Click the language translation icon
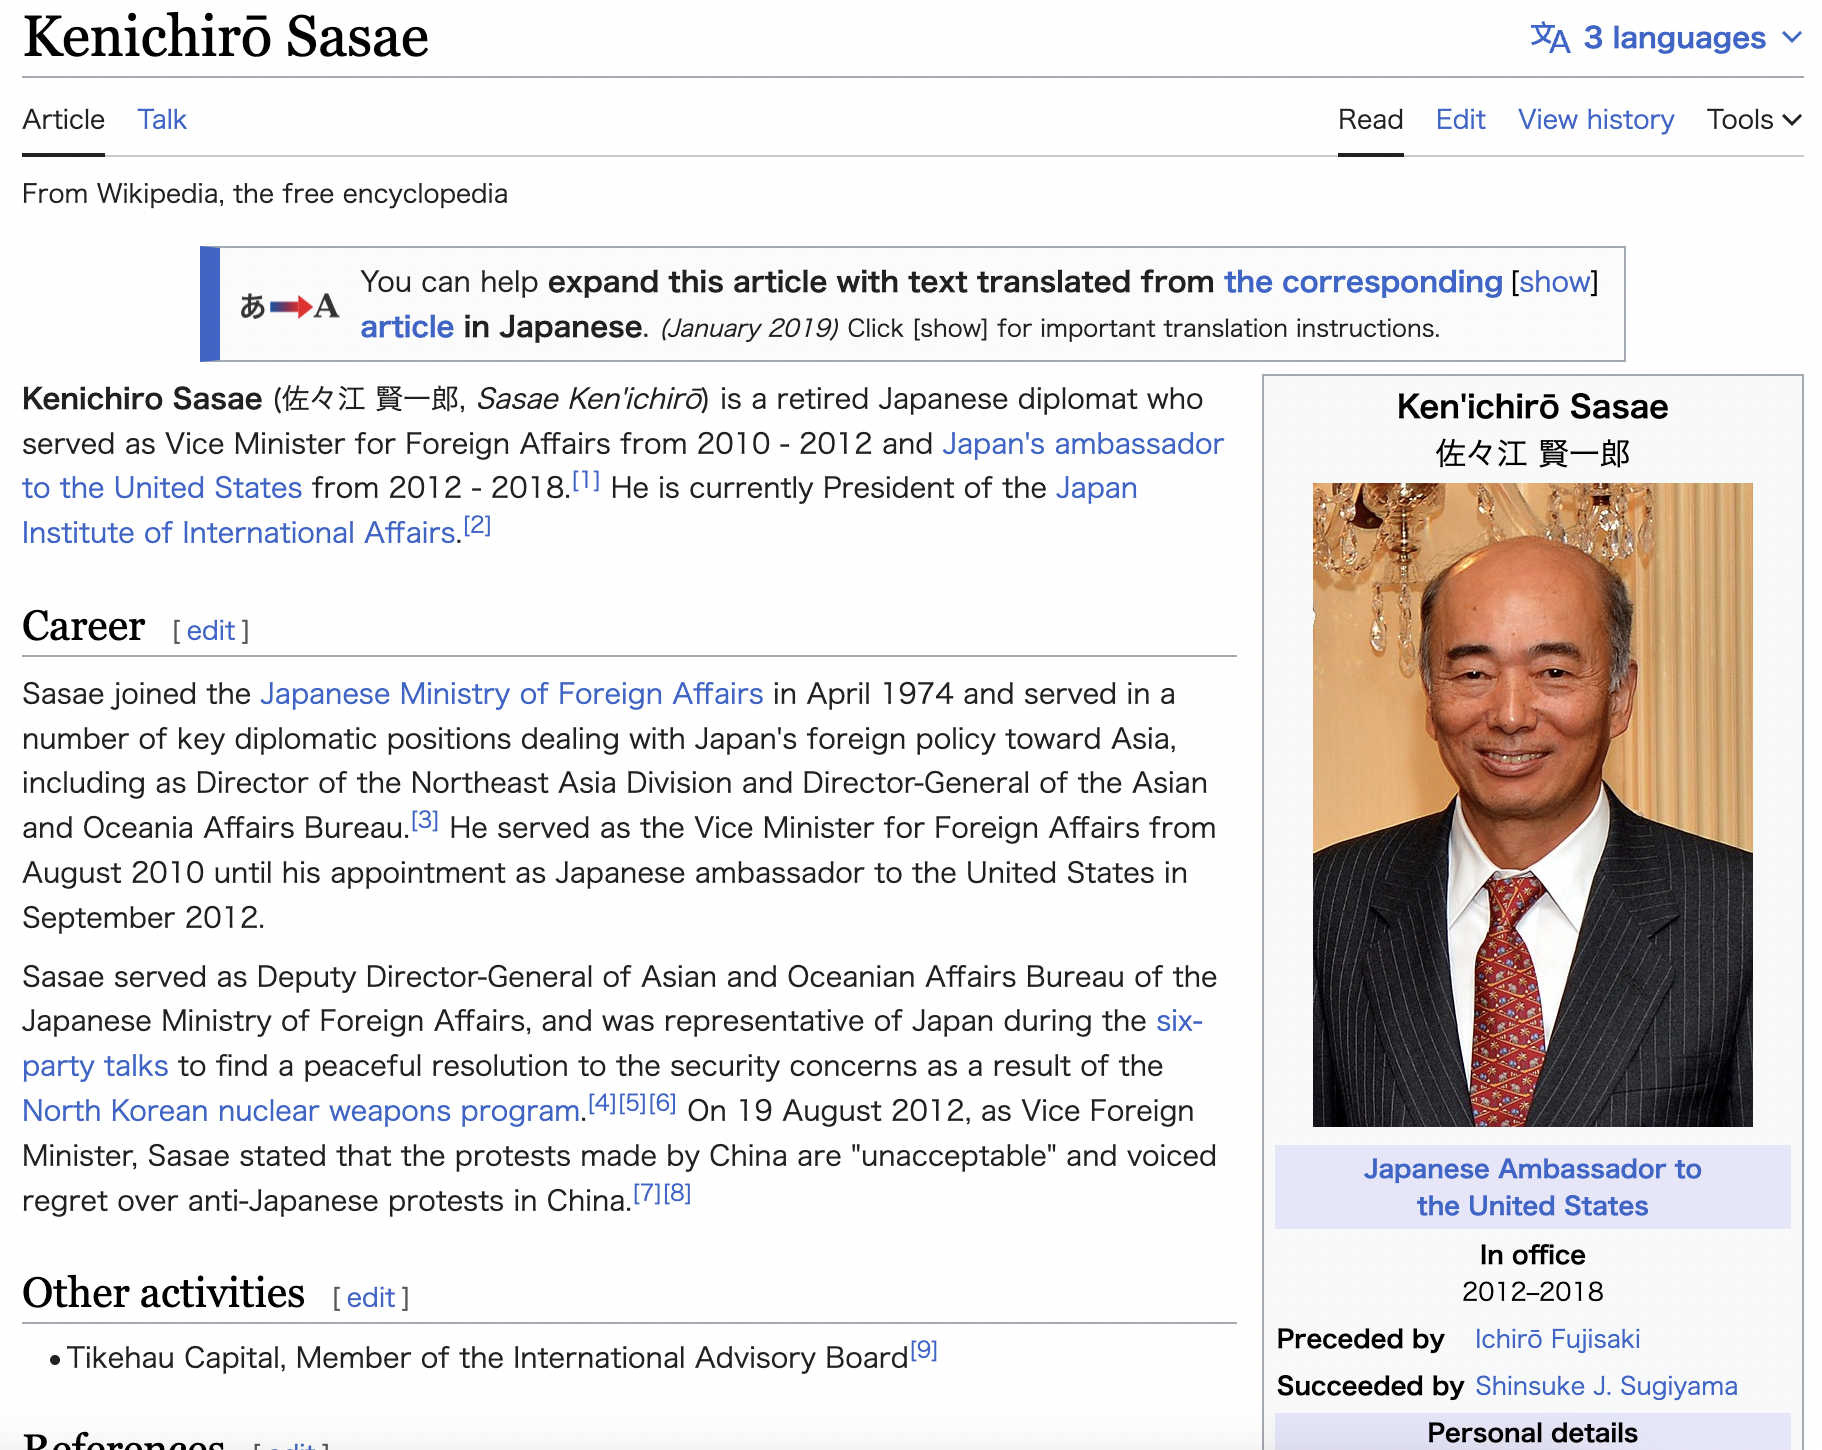 [1550, 38]
